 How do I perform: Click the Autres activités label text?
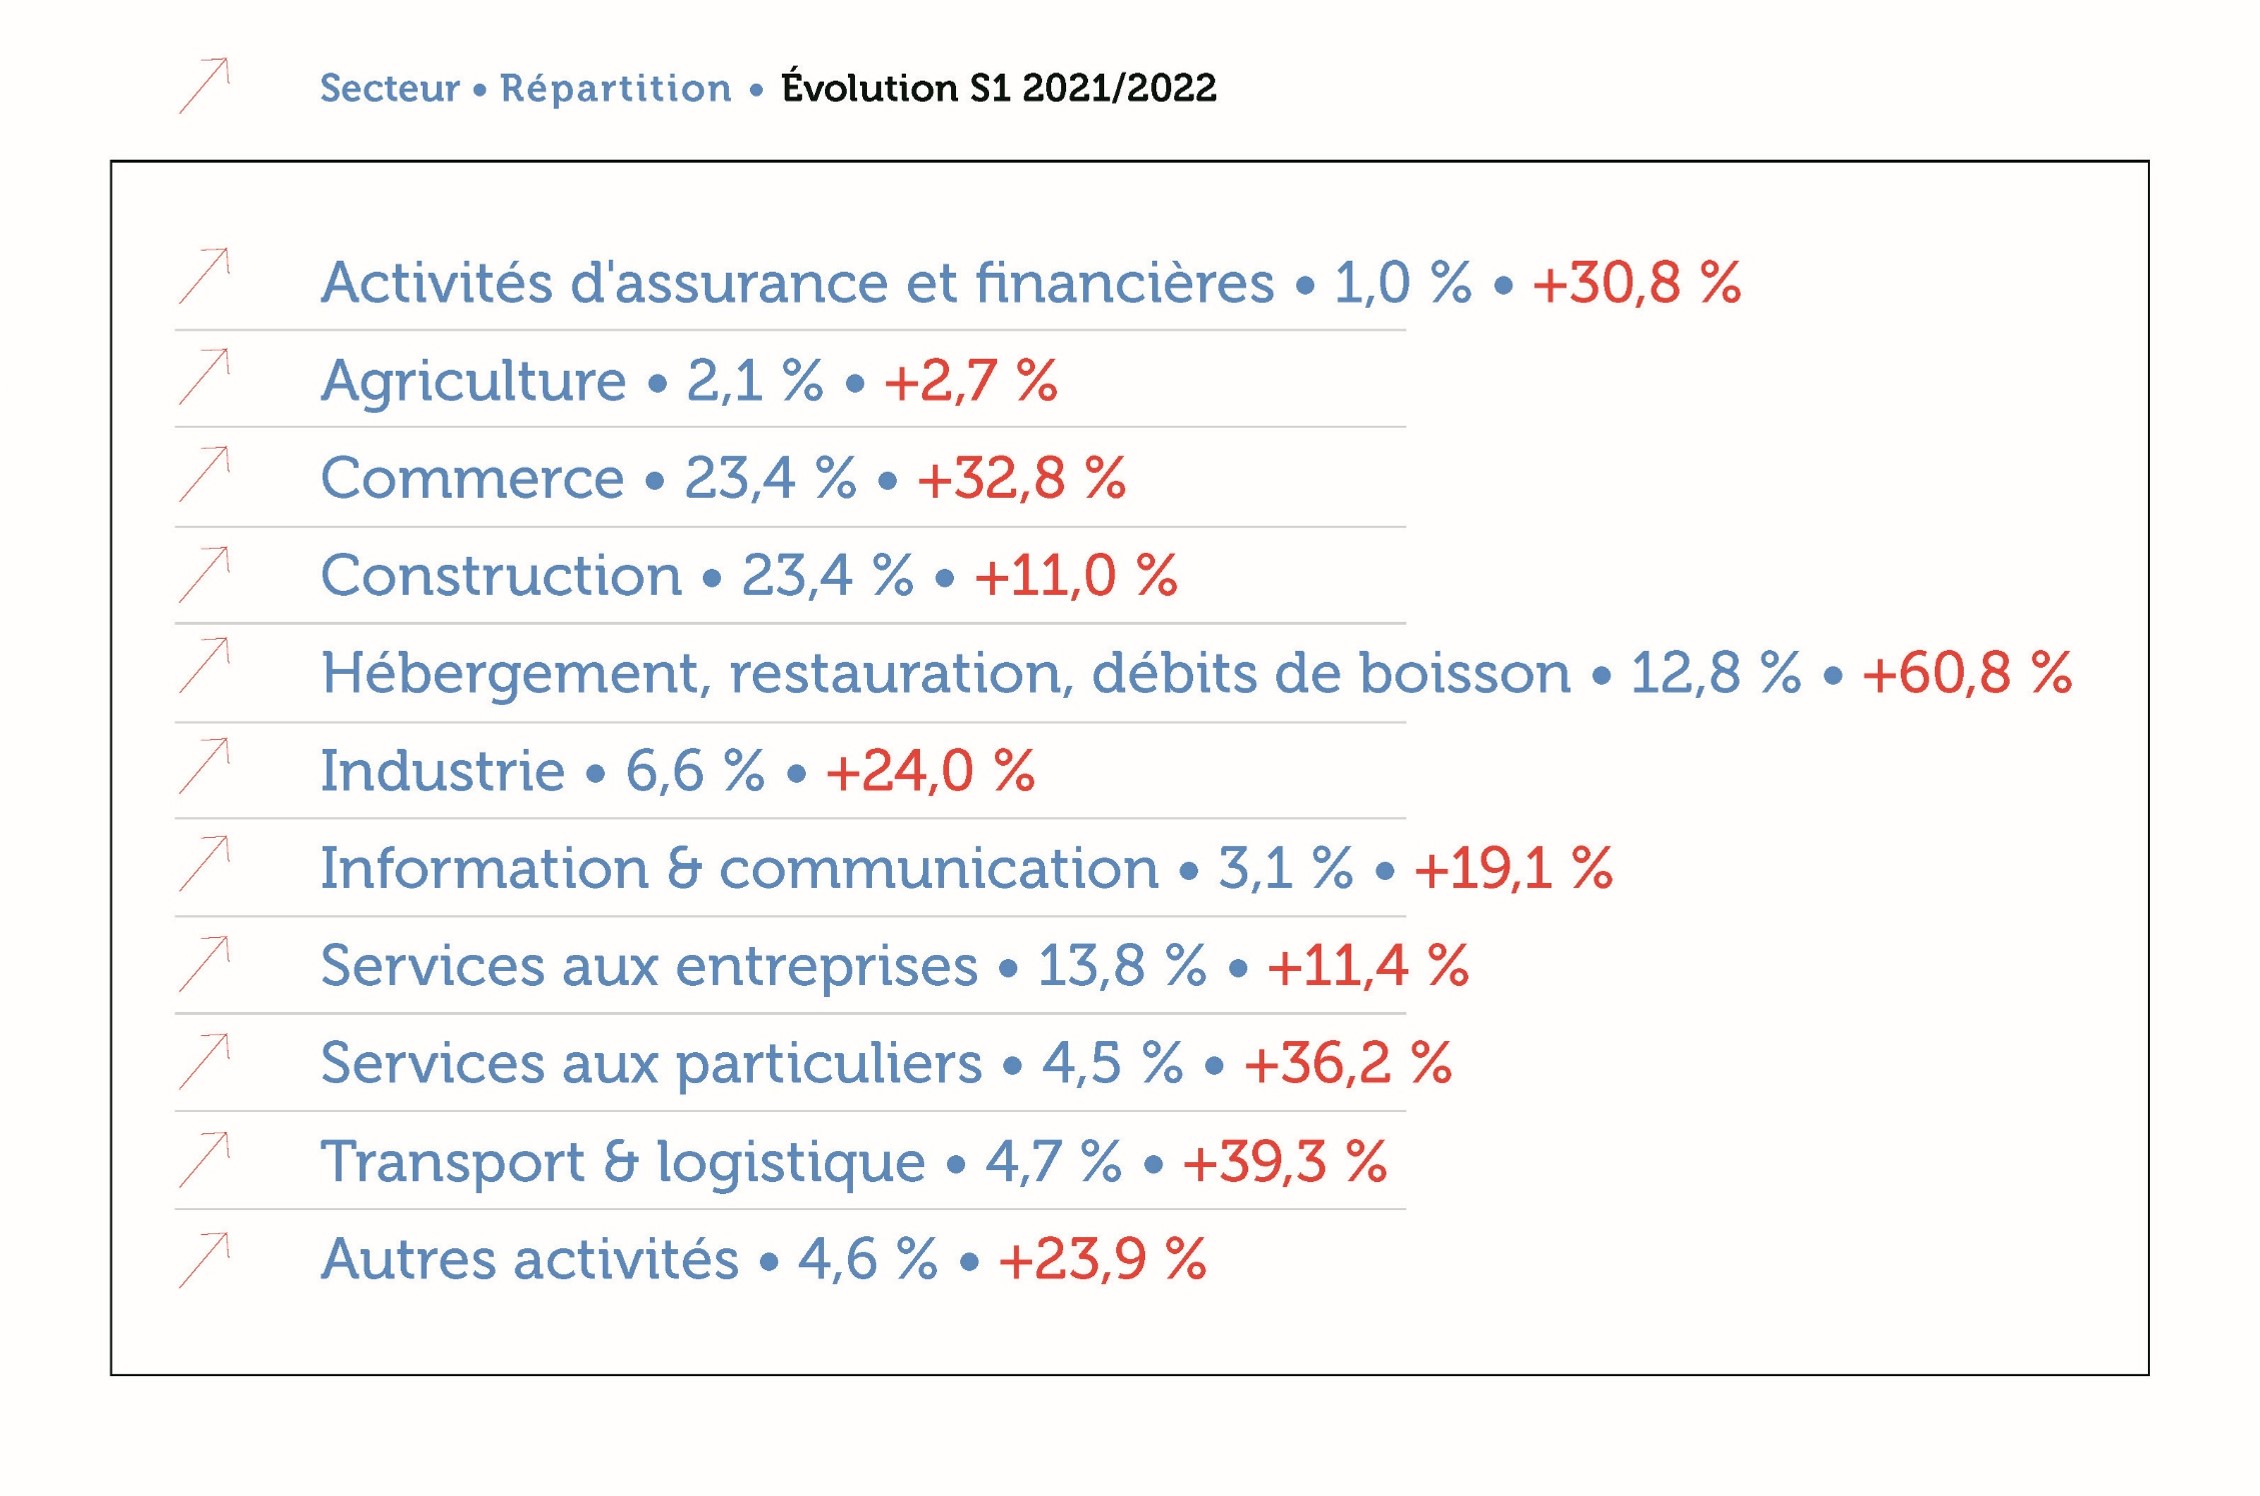click(529, 1259)
